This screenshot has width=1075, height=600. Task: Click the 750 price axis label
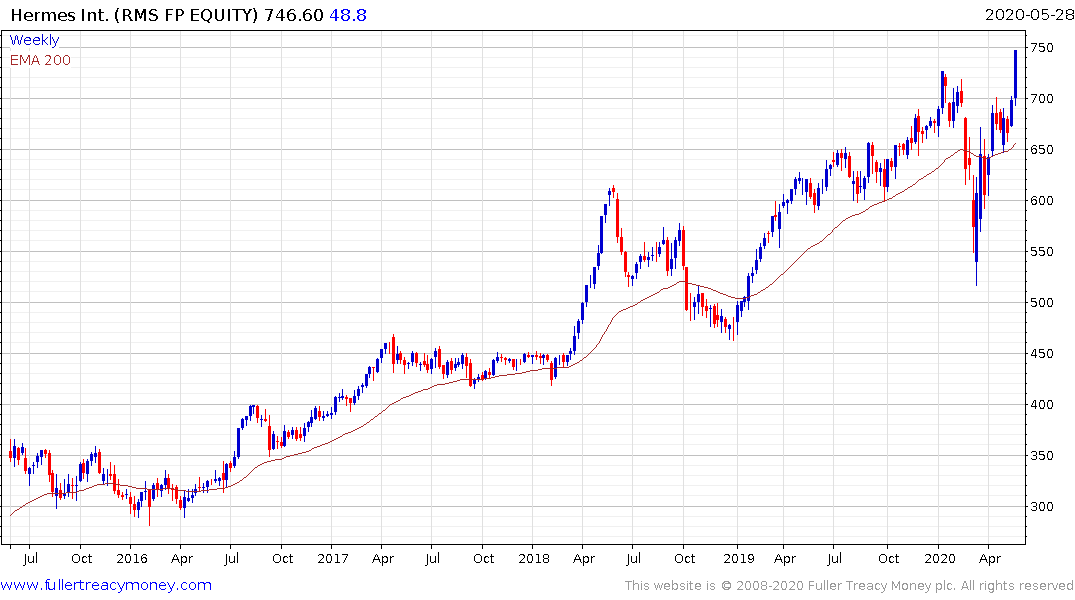pos(1041,48)
